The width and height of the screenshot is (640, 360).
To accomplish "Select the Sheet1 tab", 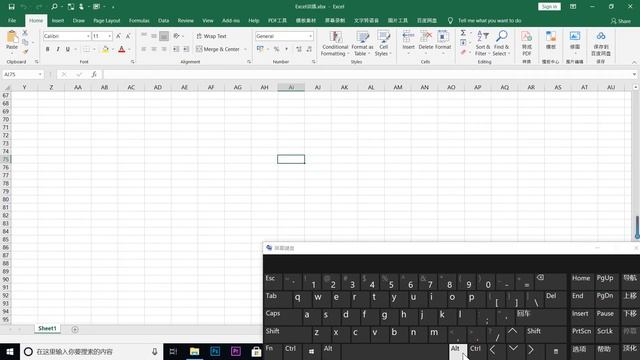I will pos(47,329).
